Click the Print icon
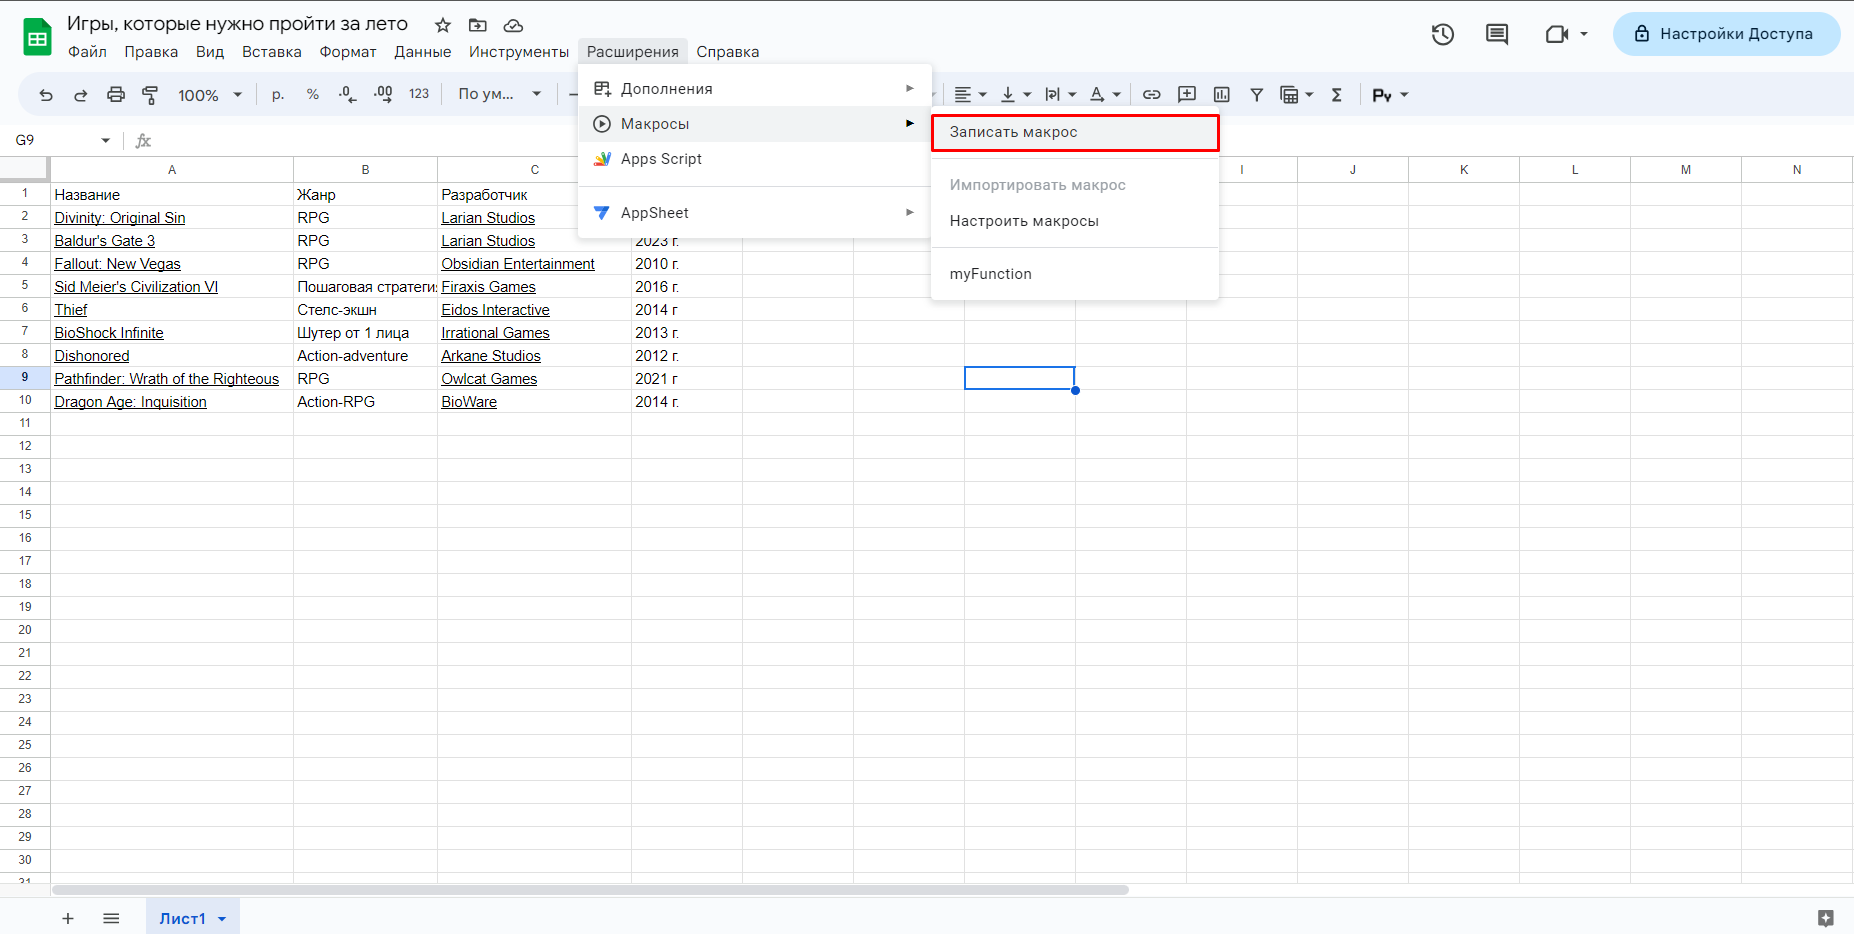This screenshot has width=1854, height=934. (116, 95)
